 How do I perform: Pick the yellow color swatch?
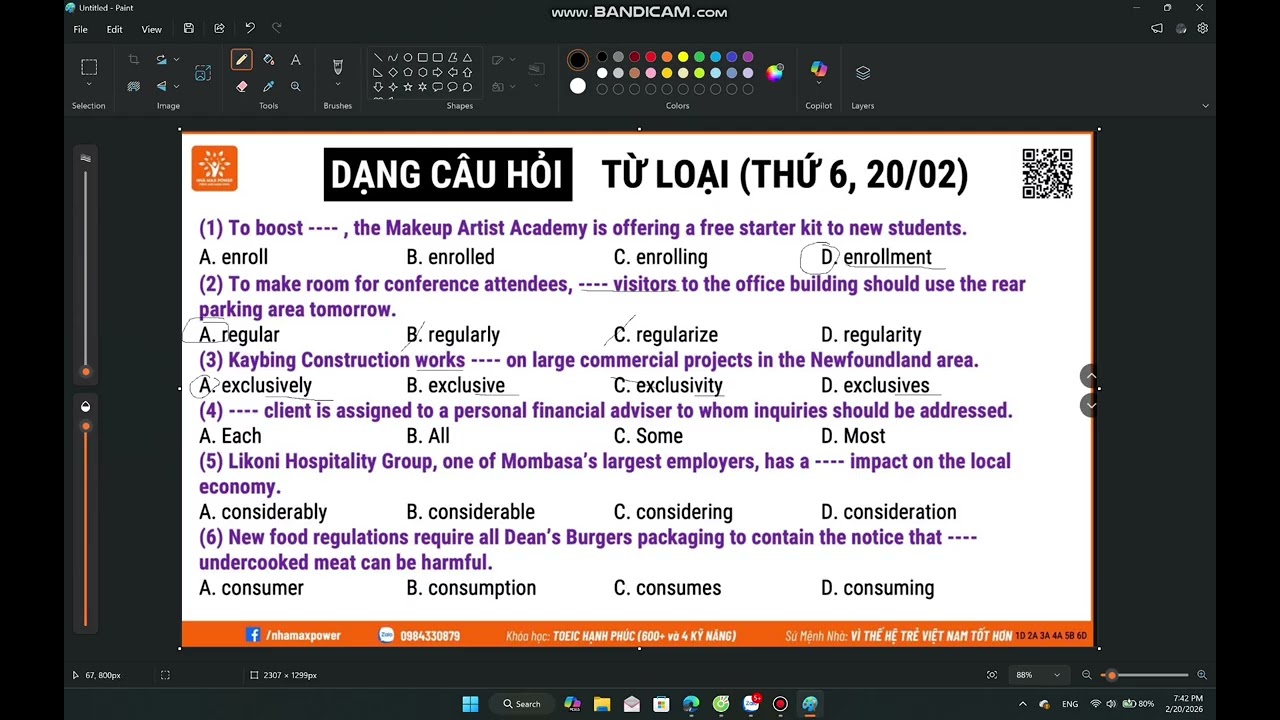click(683, 57)
